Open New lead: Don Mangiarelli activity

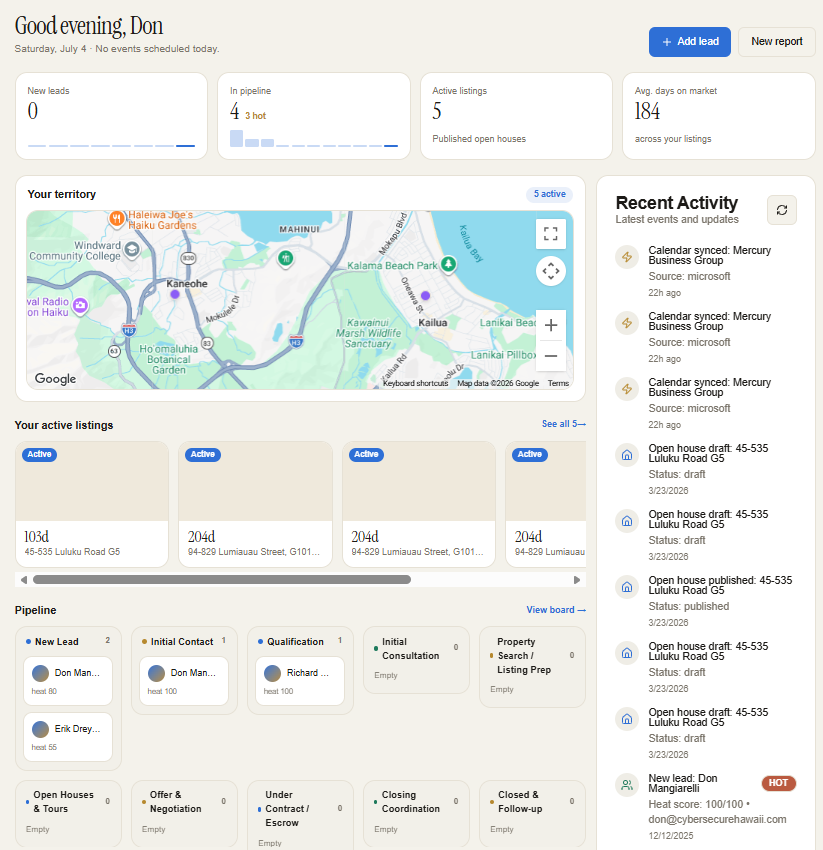tap(706, 807)
